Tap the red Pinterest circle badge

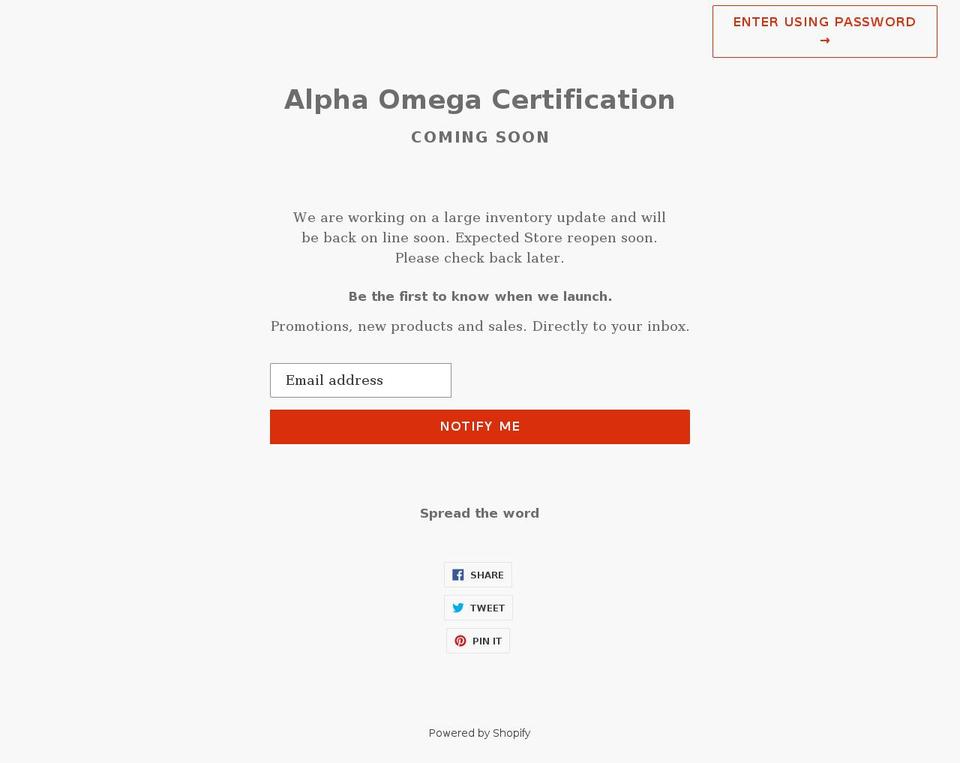tap(460, 640)
